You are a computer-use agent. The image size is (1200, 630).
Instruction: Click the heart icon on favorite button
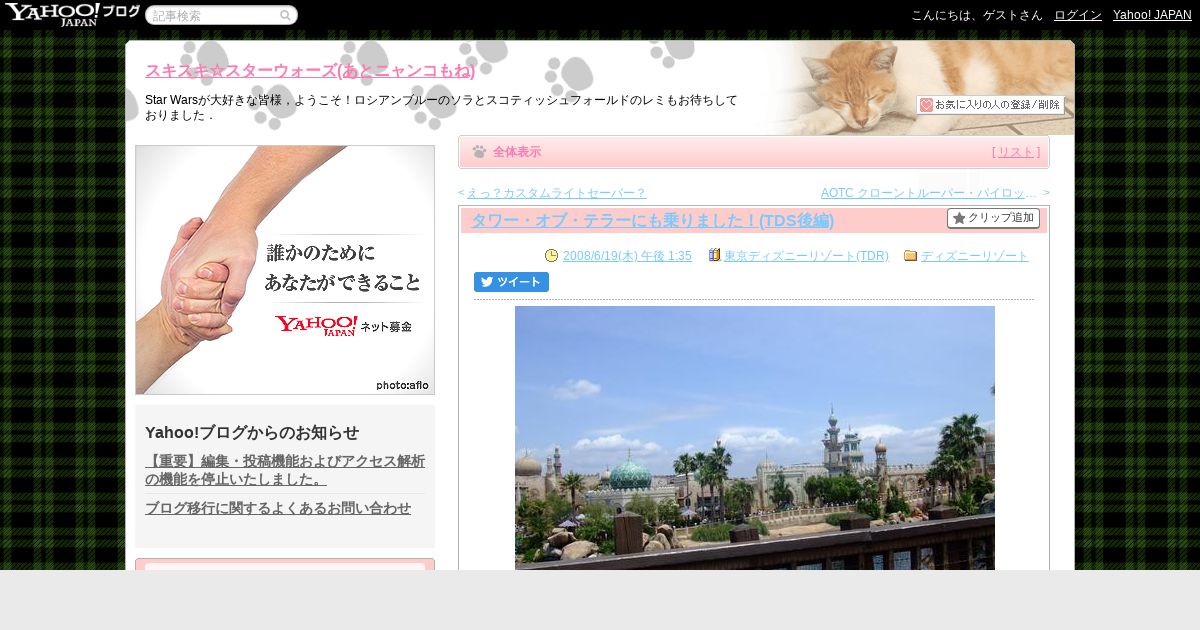pos(926,105)
